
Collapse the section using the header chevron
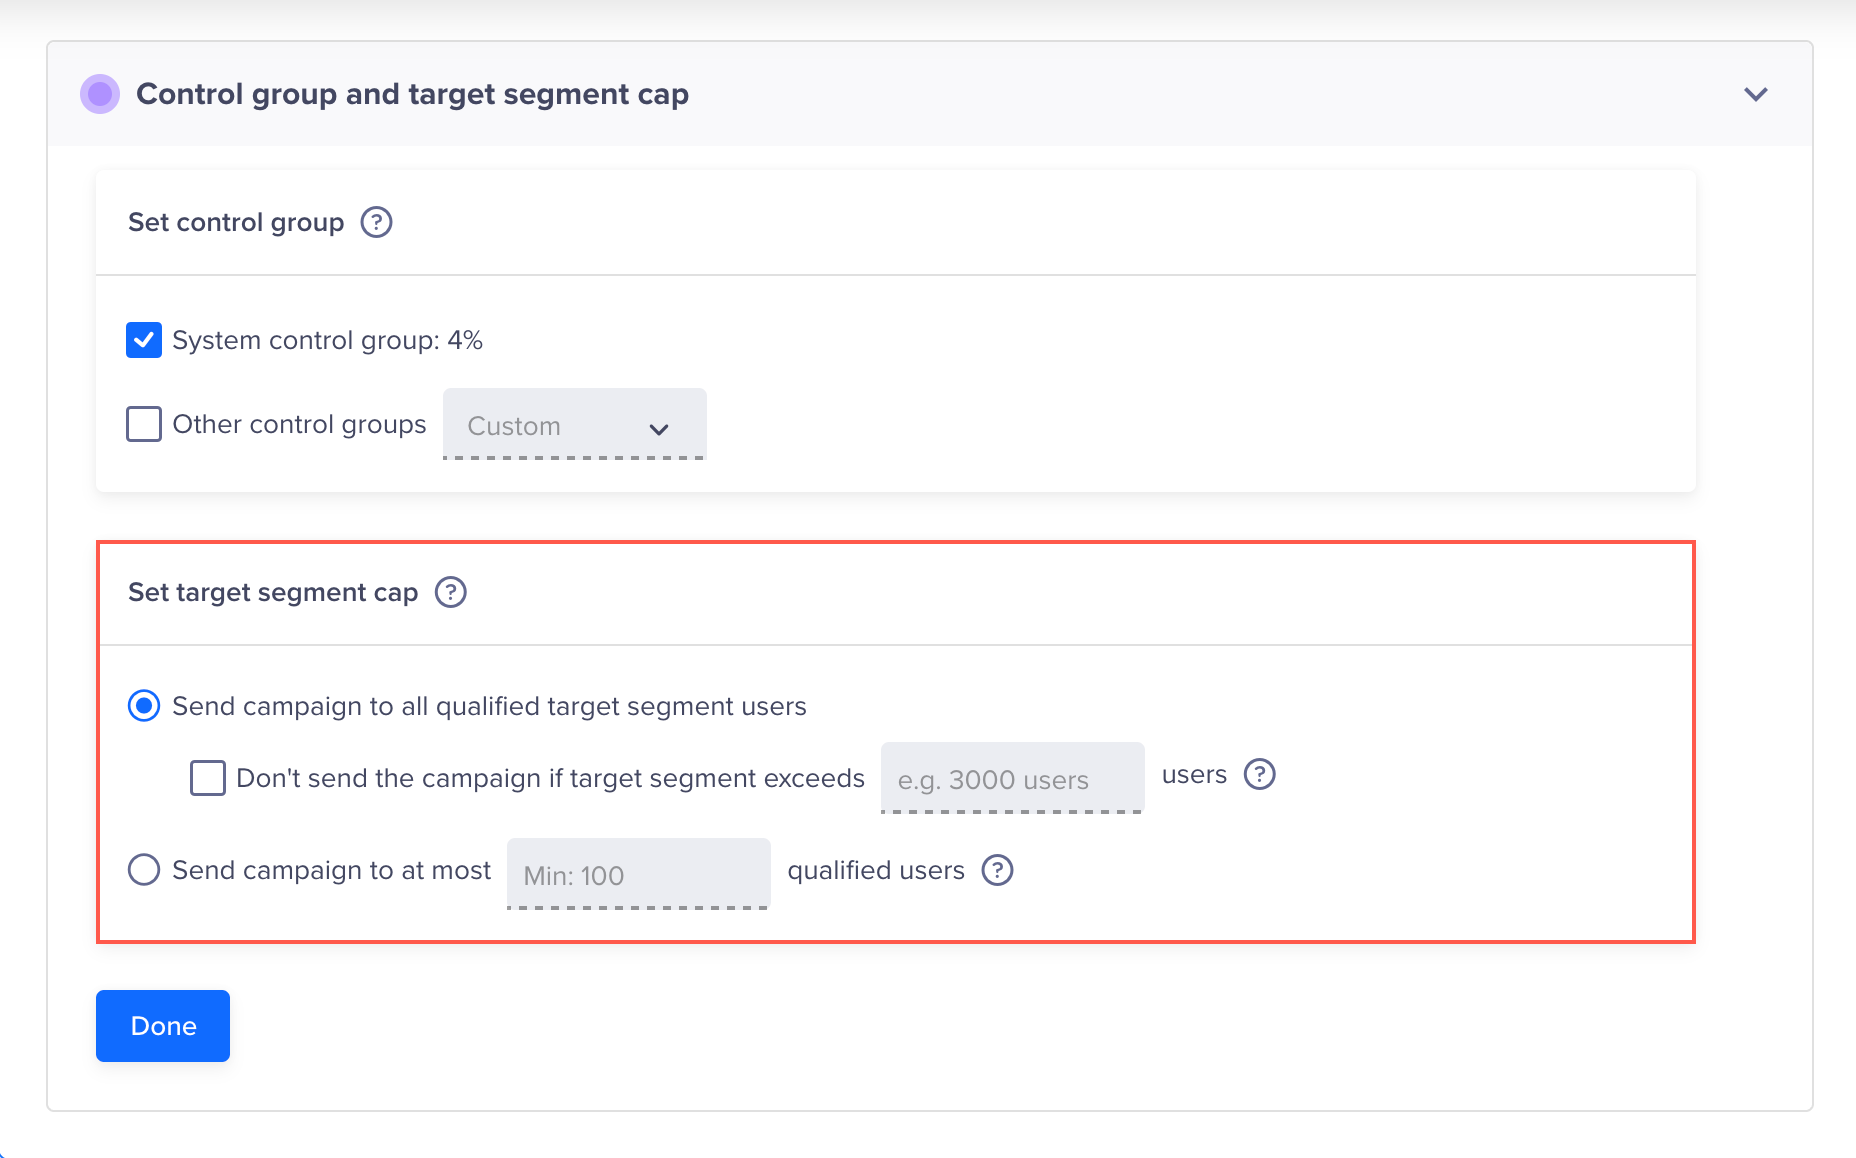1756,94
